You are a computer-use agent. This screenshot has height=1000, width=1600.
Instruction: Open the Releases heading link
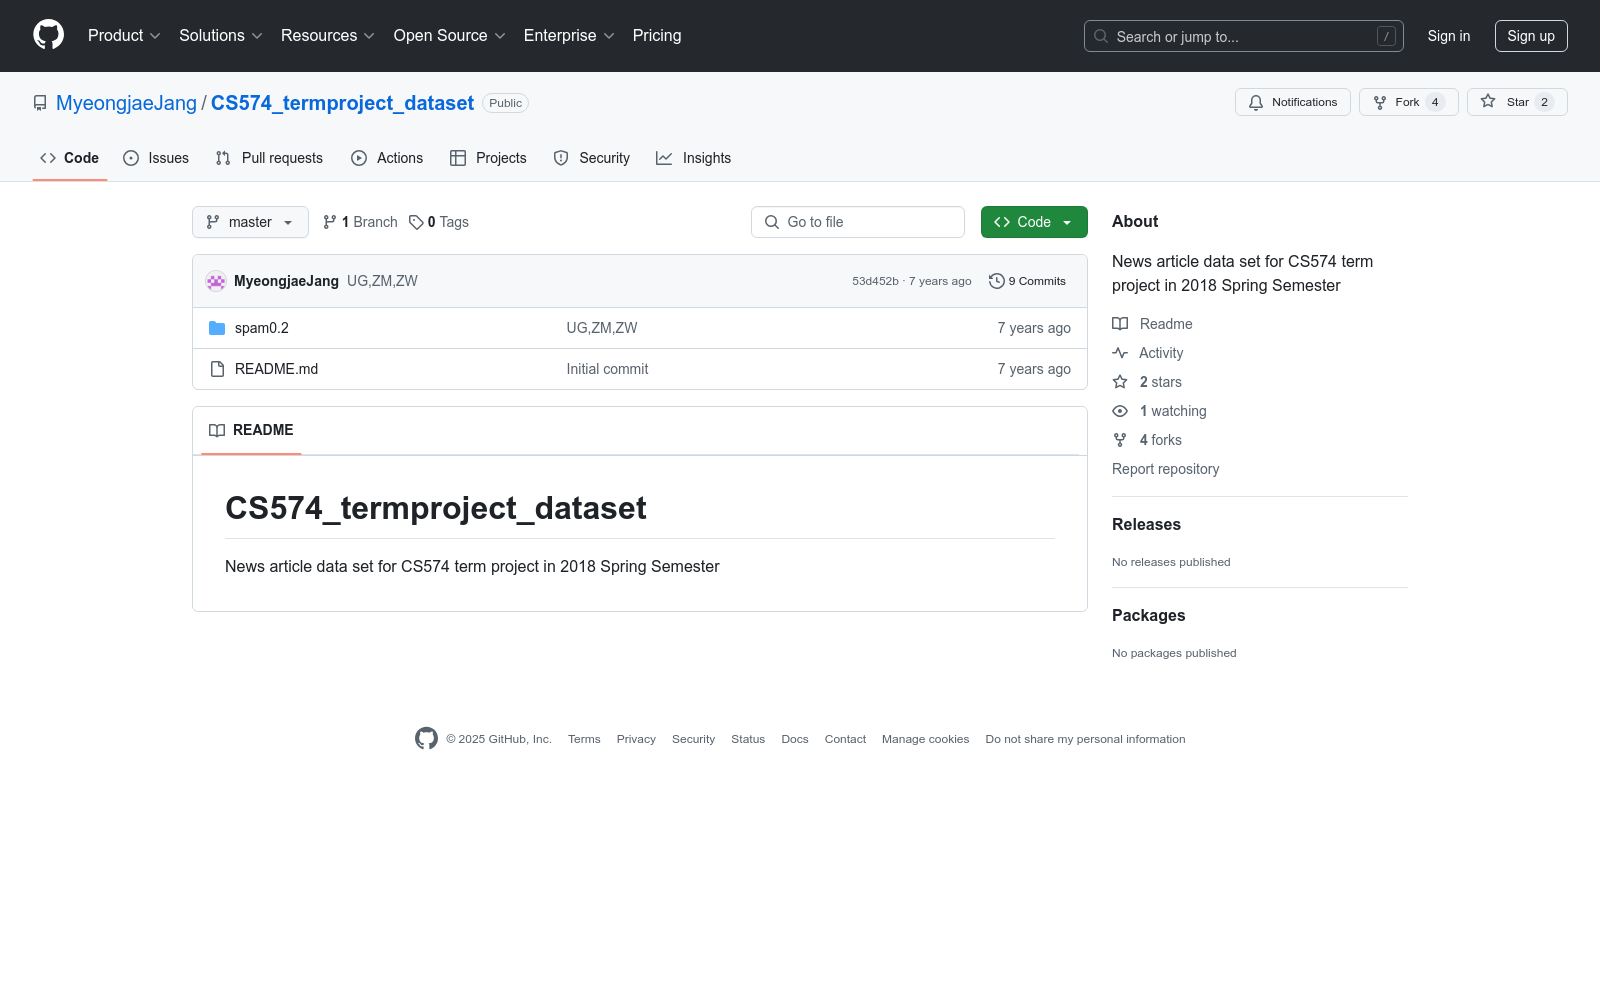(1146, 525)
